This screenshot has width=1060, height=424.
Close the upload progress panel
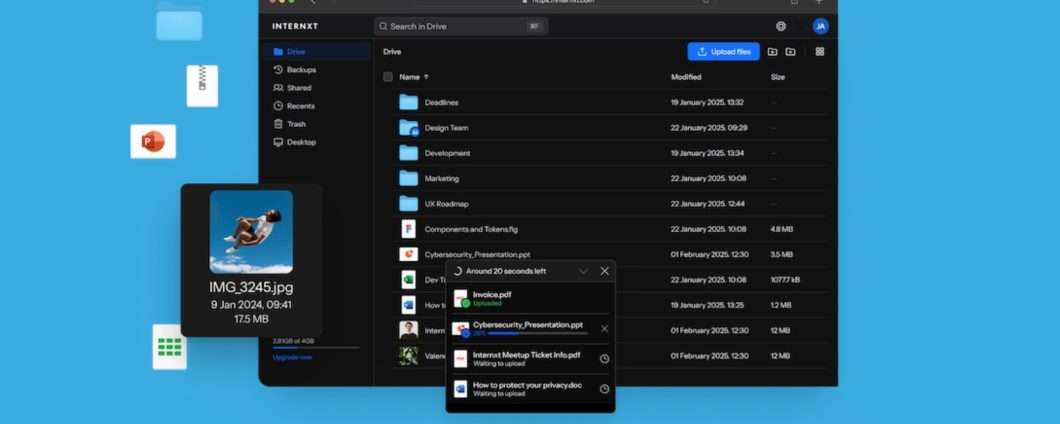pyautogui.click(x=604, y=271)
